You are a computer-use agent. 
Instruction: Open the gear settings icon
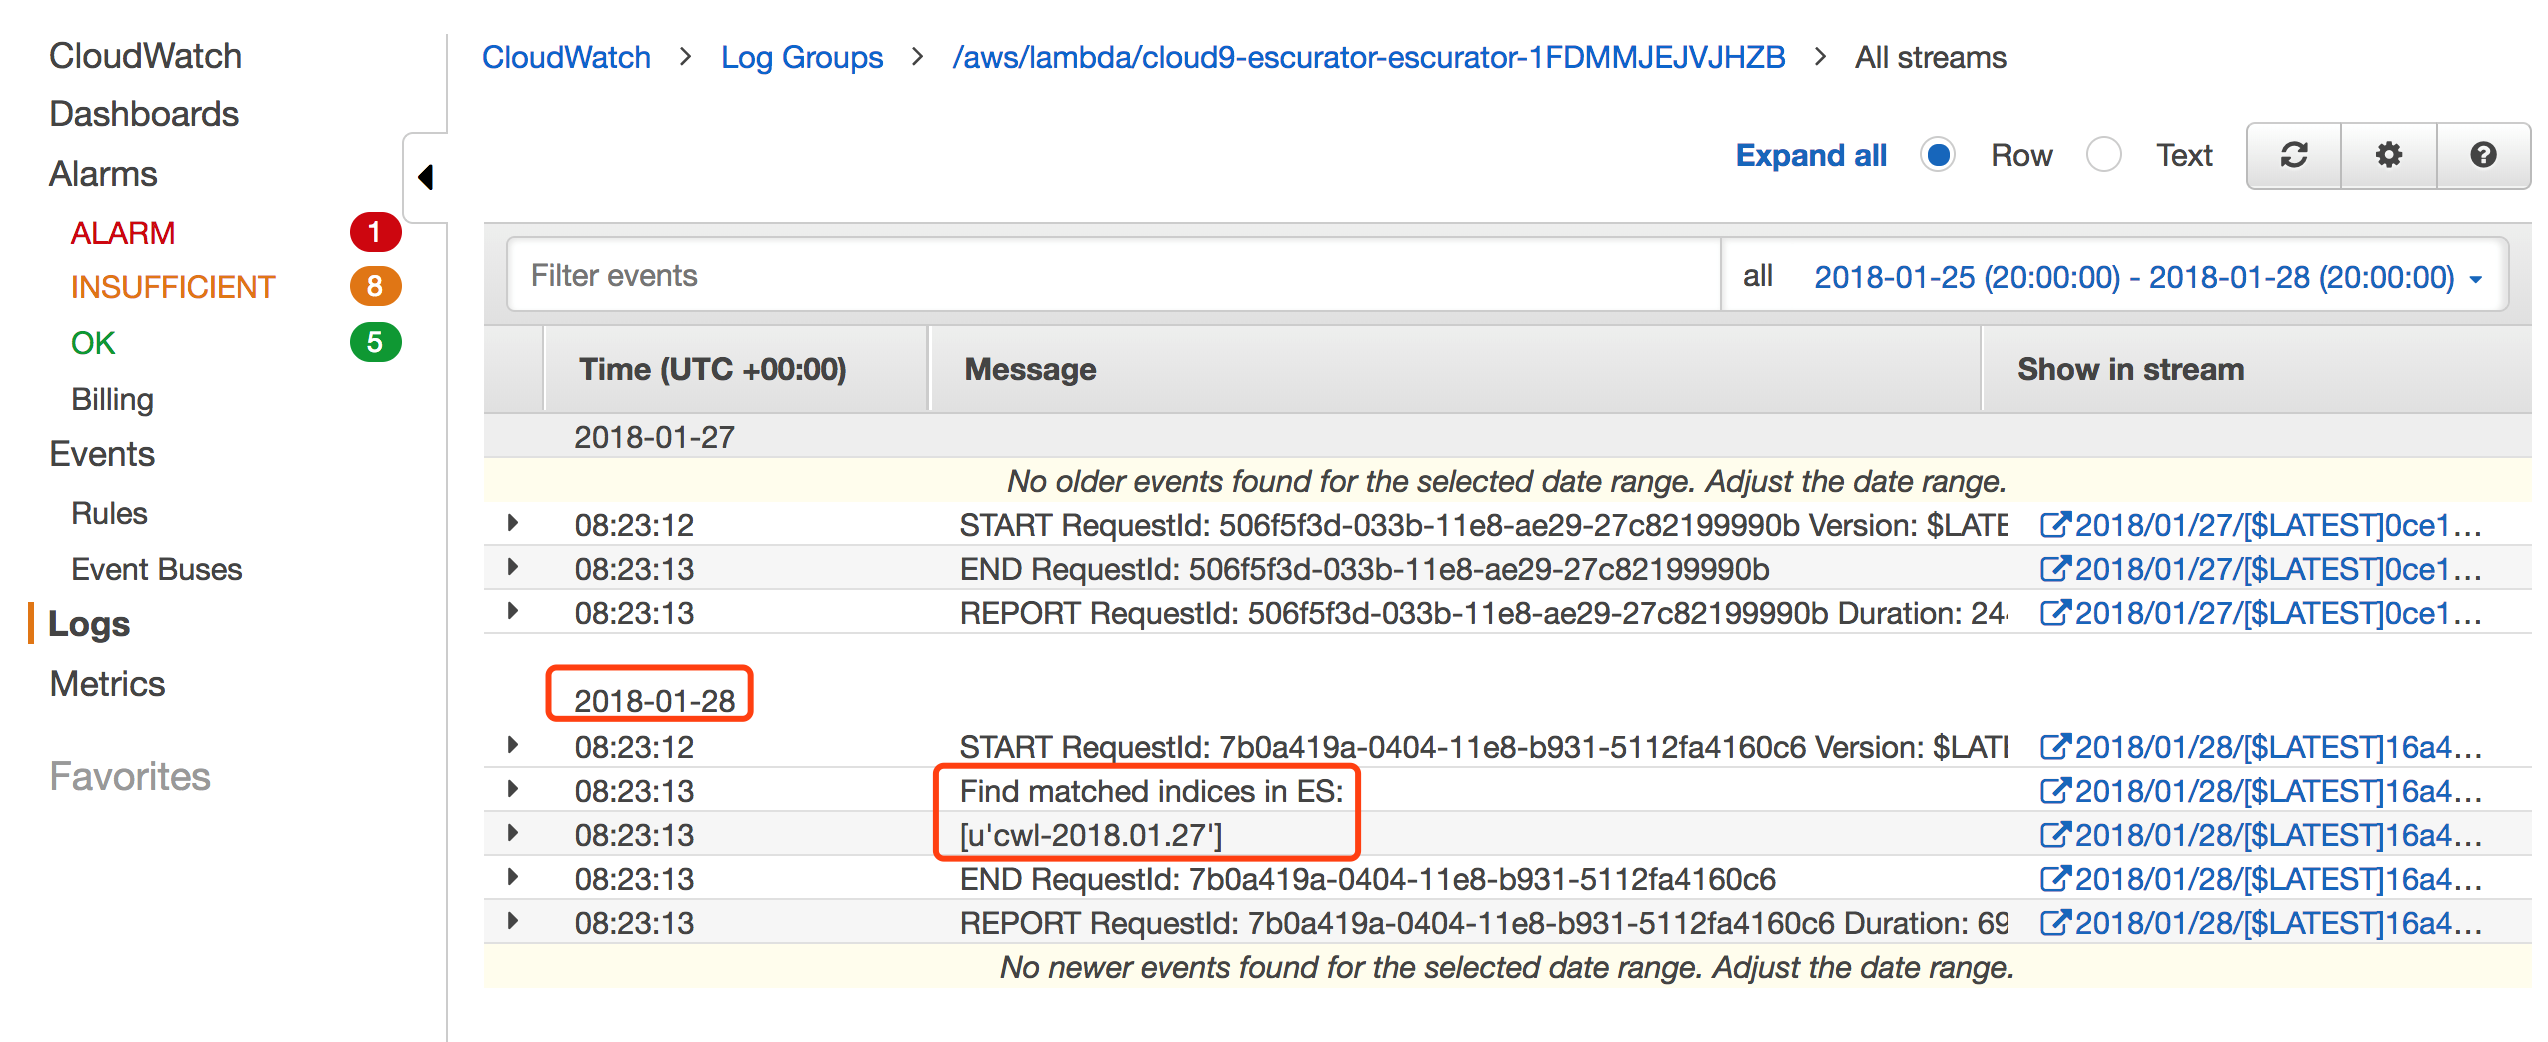point(2388,155)
